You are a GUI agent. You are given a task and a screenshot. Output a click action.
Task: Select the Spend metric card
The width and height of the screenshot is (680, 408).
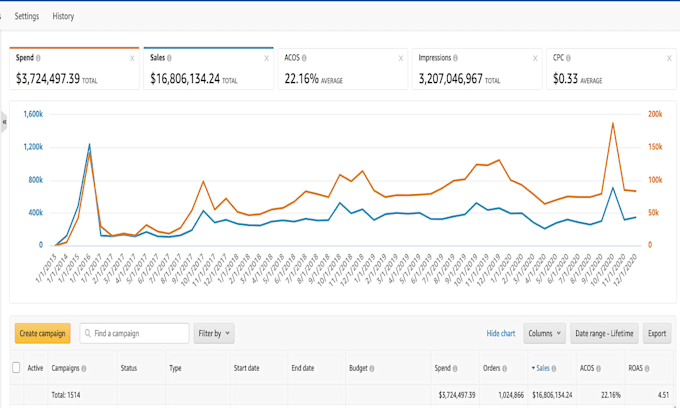click(x=74, y=69)
